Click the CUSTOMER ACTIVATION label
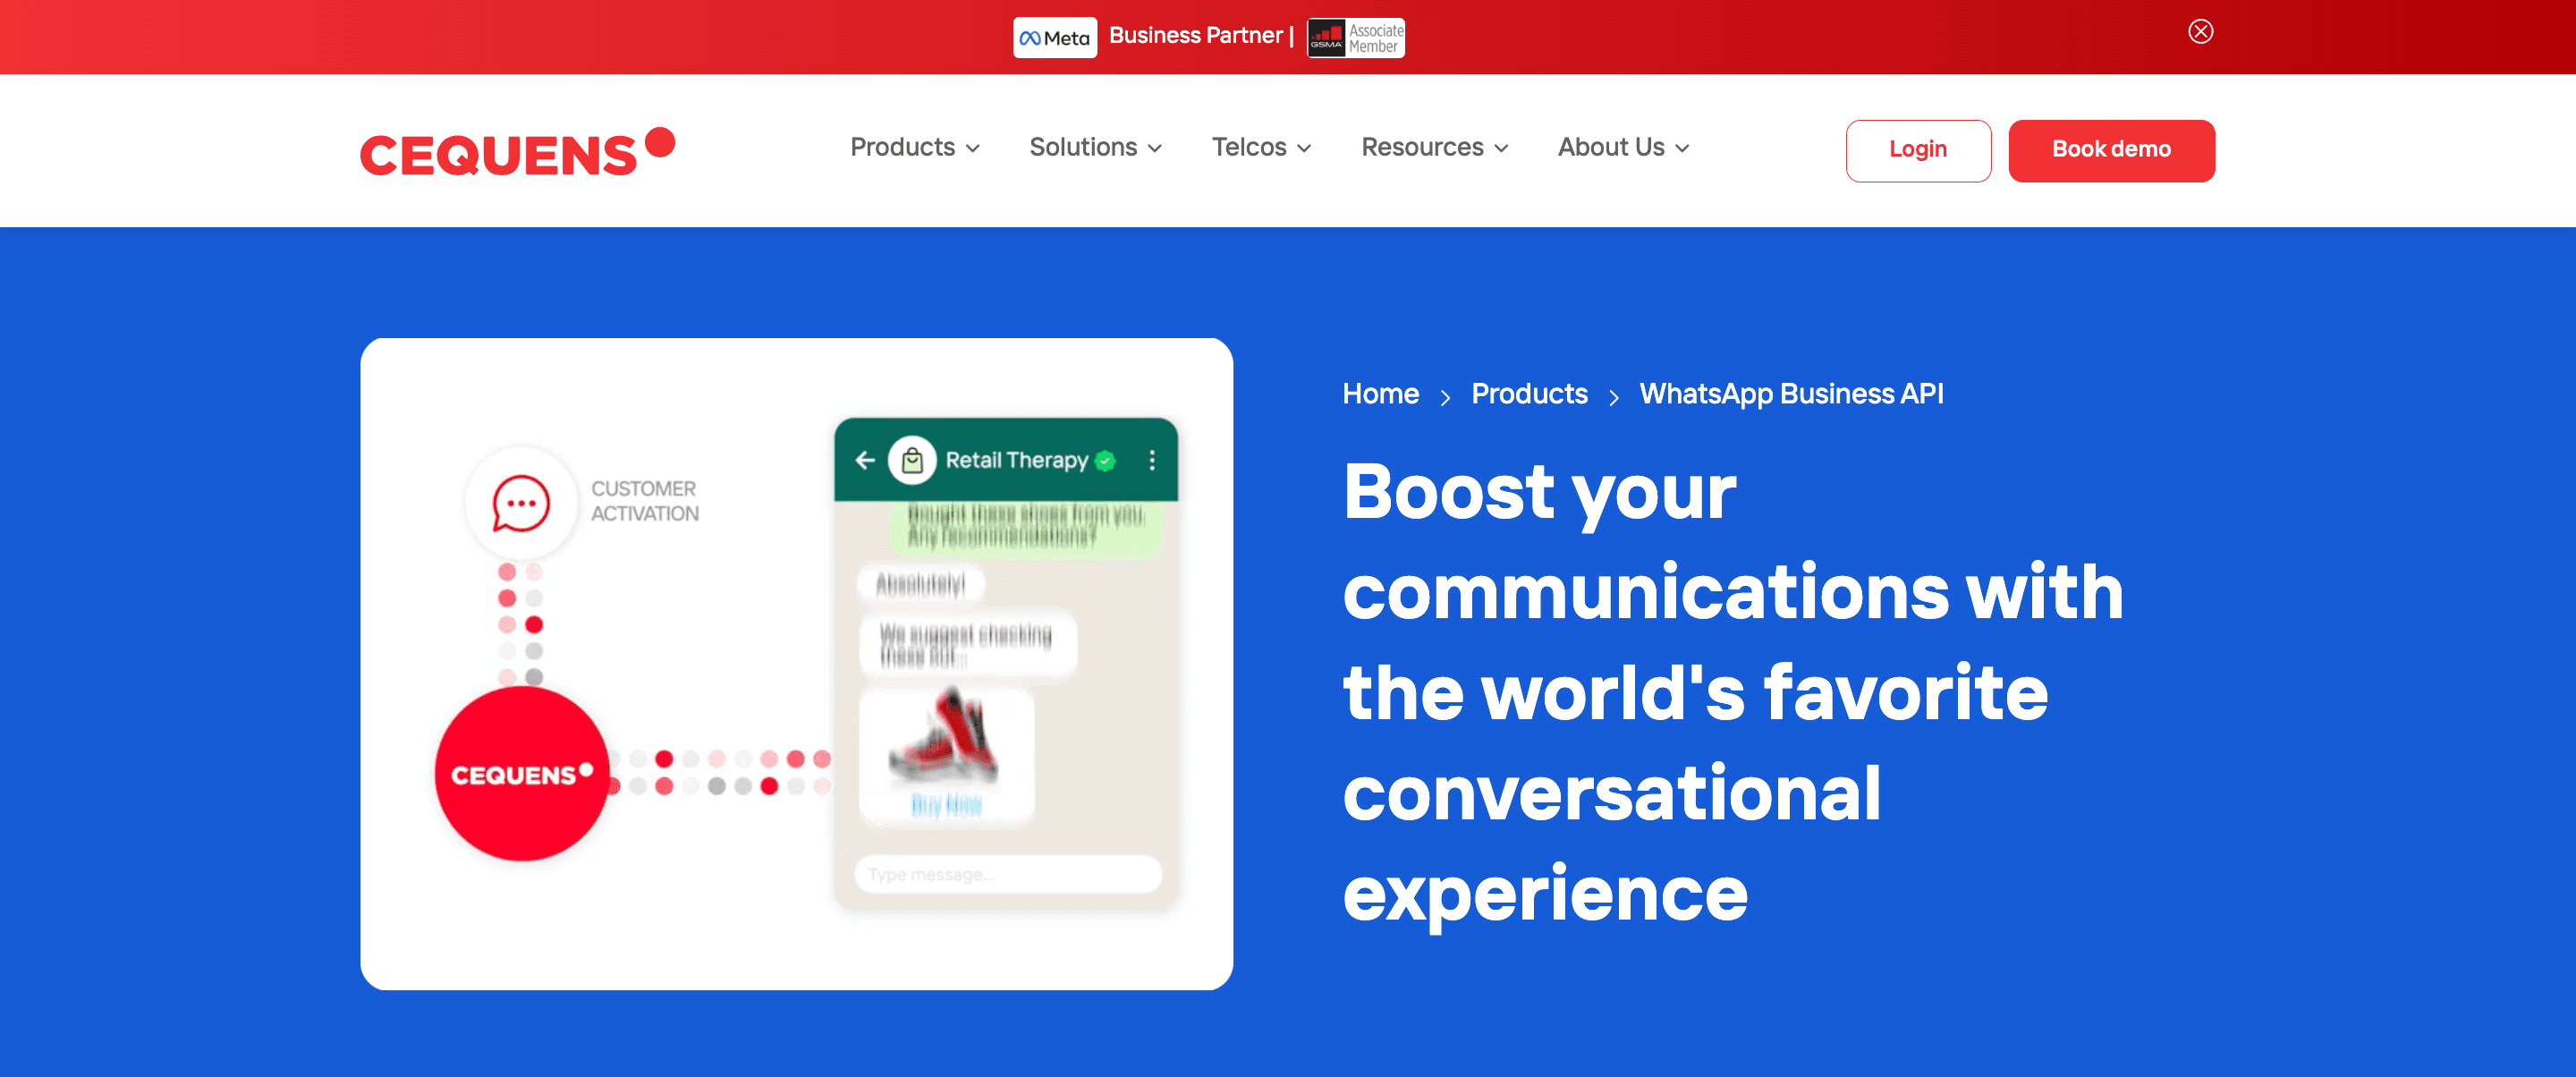This screenshot has width=2576, height=1077. [x=644, y=501]
